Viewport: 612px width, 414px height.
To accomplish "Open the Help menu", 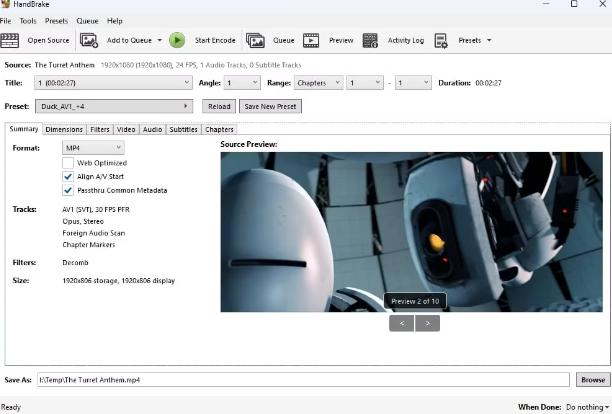I will point(115,21).
